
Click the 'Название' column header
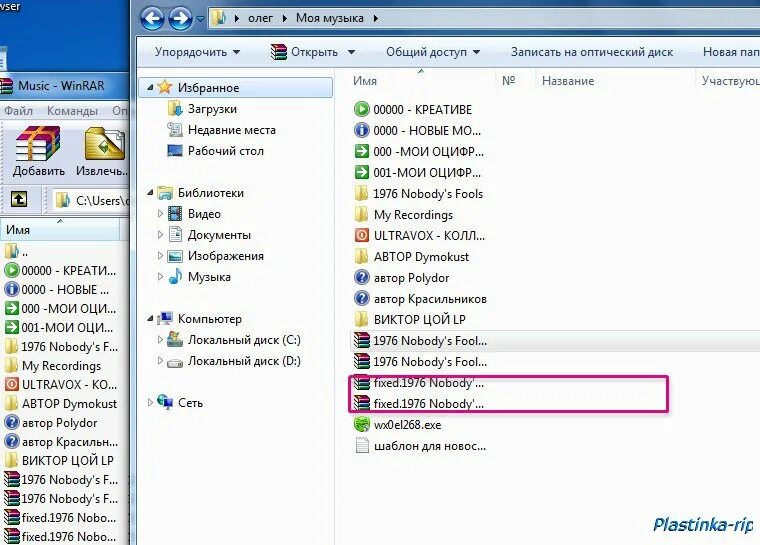coord(568,80)
